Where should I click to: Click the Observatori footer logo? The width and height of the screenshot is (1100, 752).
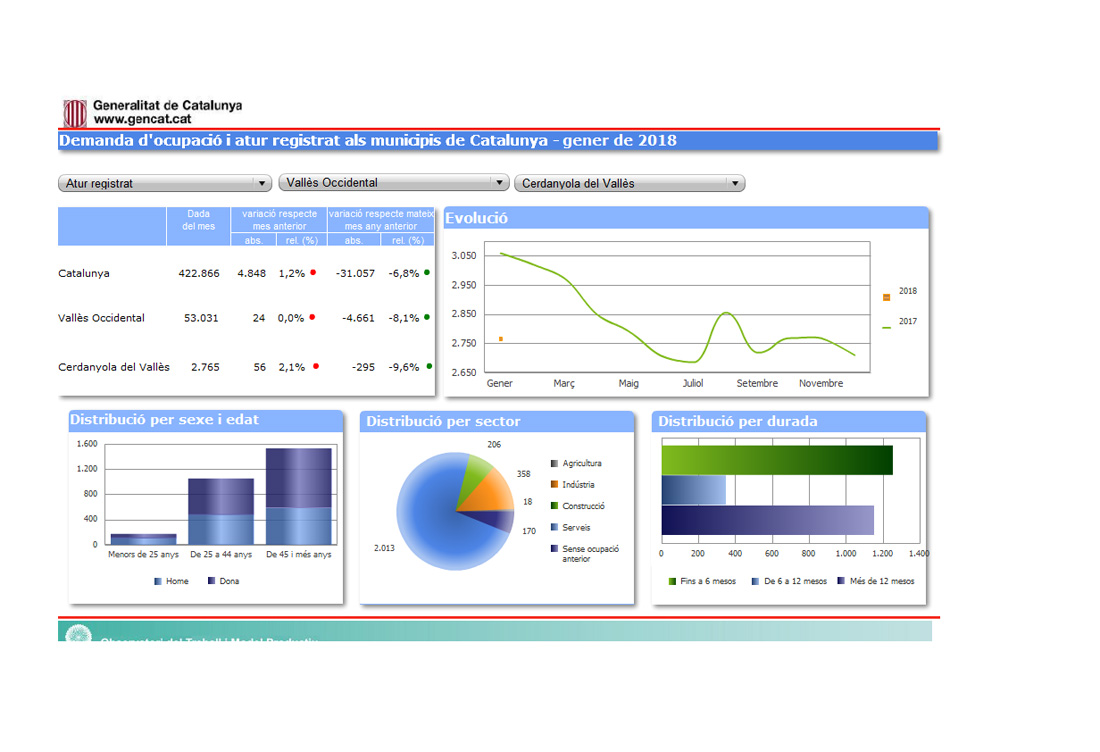click(79, 633)
